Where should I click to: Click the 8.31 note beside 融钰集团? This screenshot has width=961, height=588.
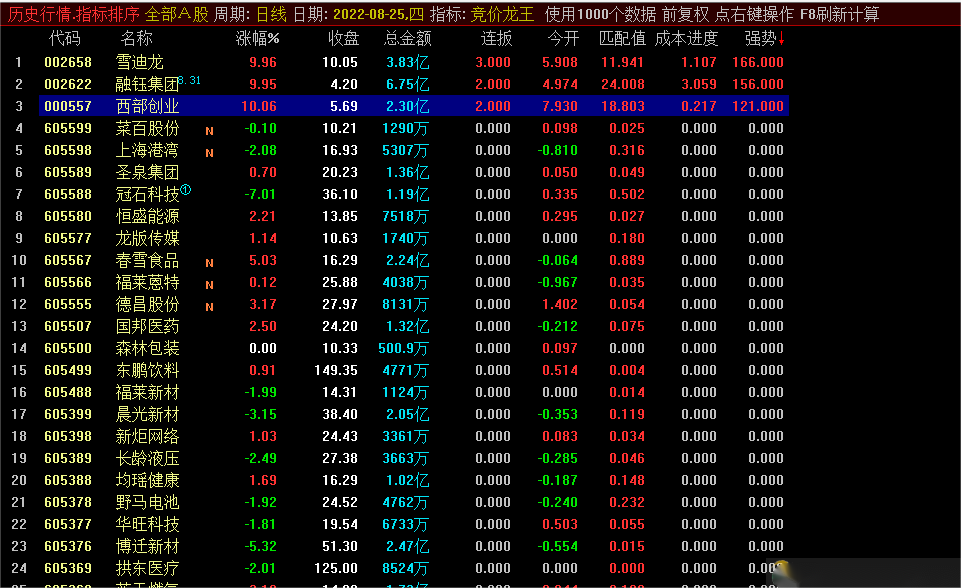pyautogui.click(x=190, y=80)
